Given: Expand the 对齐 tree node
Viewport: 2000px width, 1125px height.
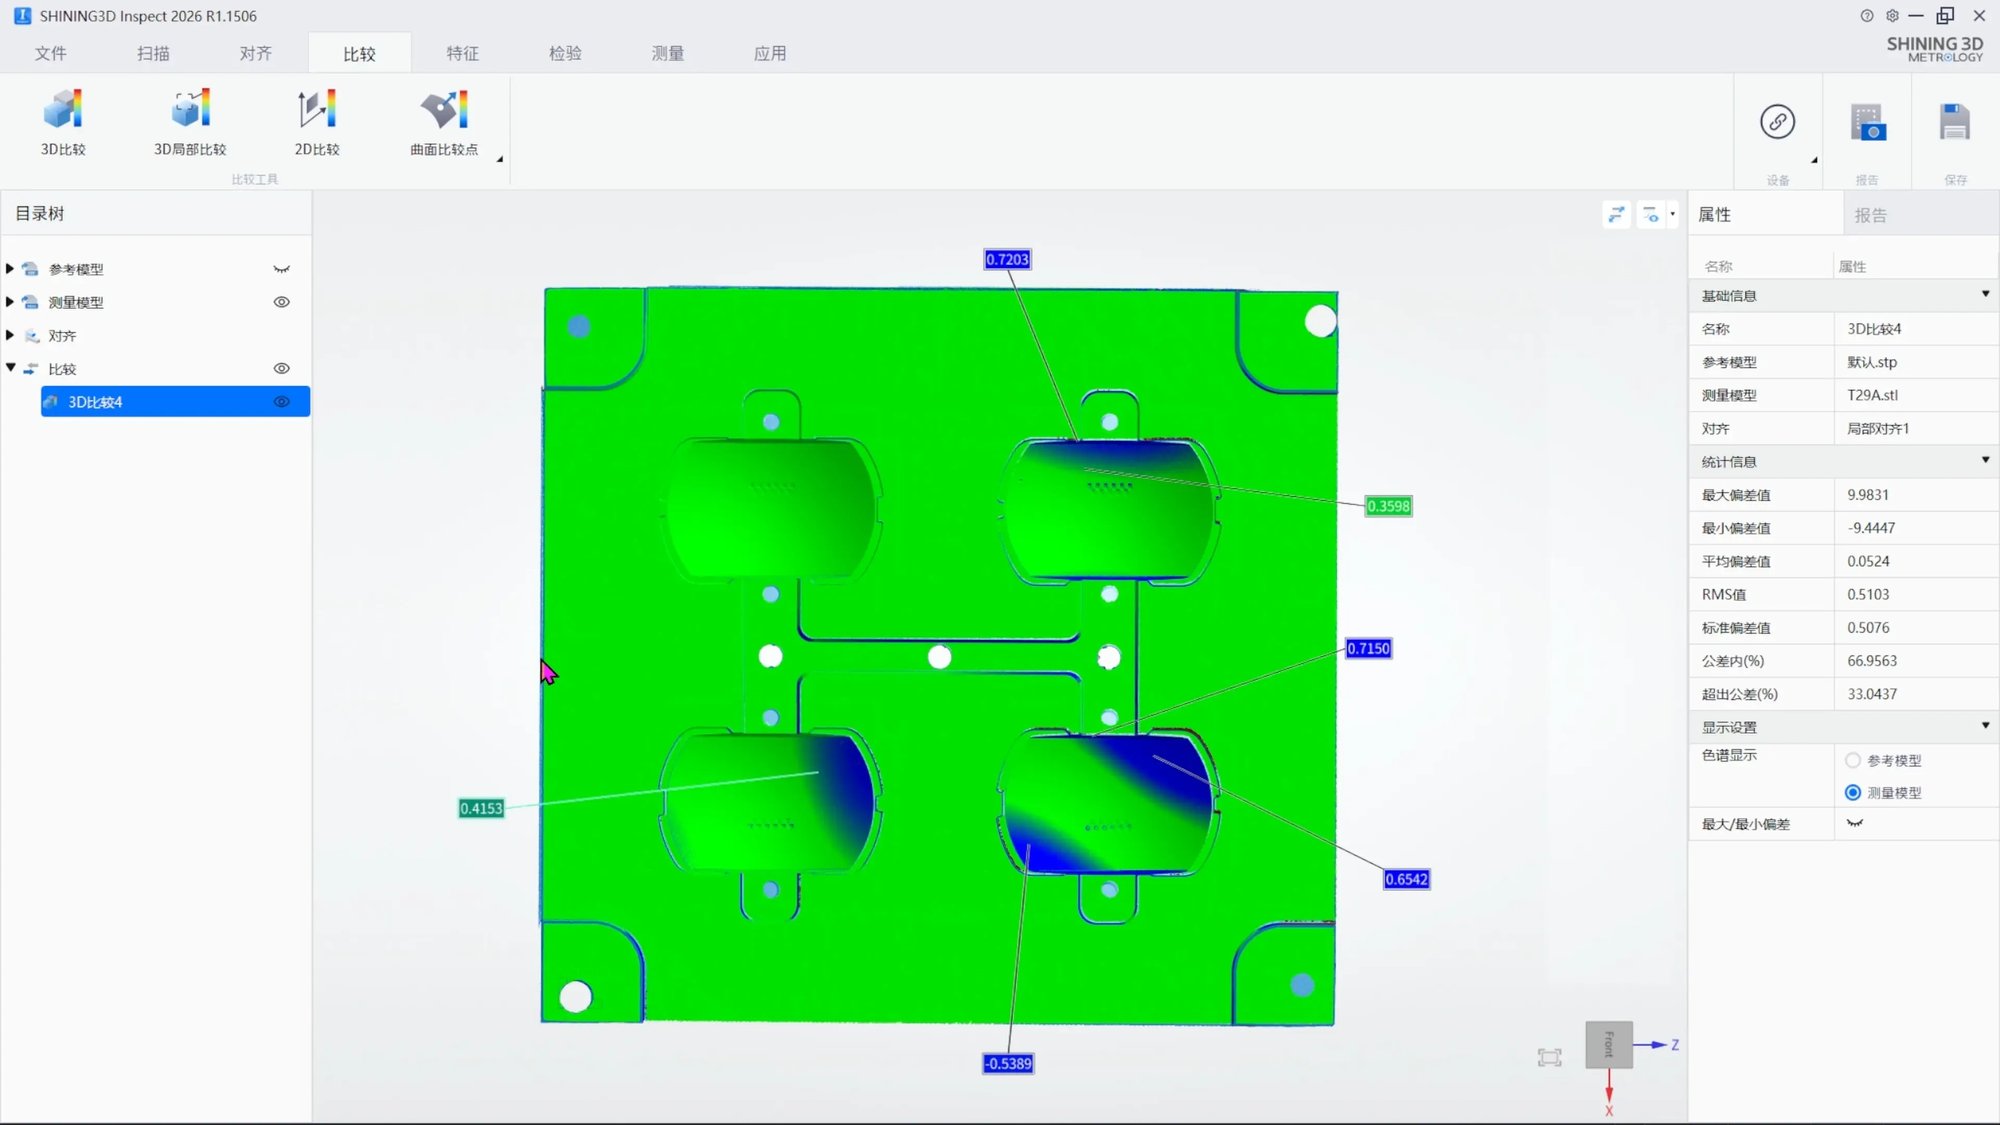Looking at the screenshot, I should pos(10,335).
